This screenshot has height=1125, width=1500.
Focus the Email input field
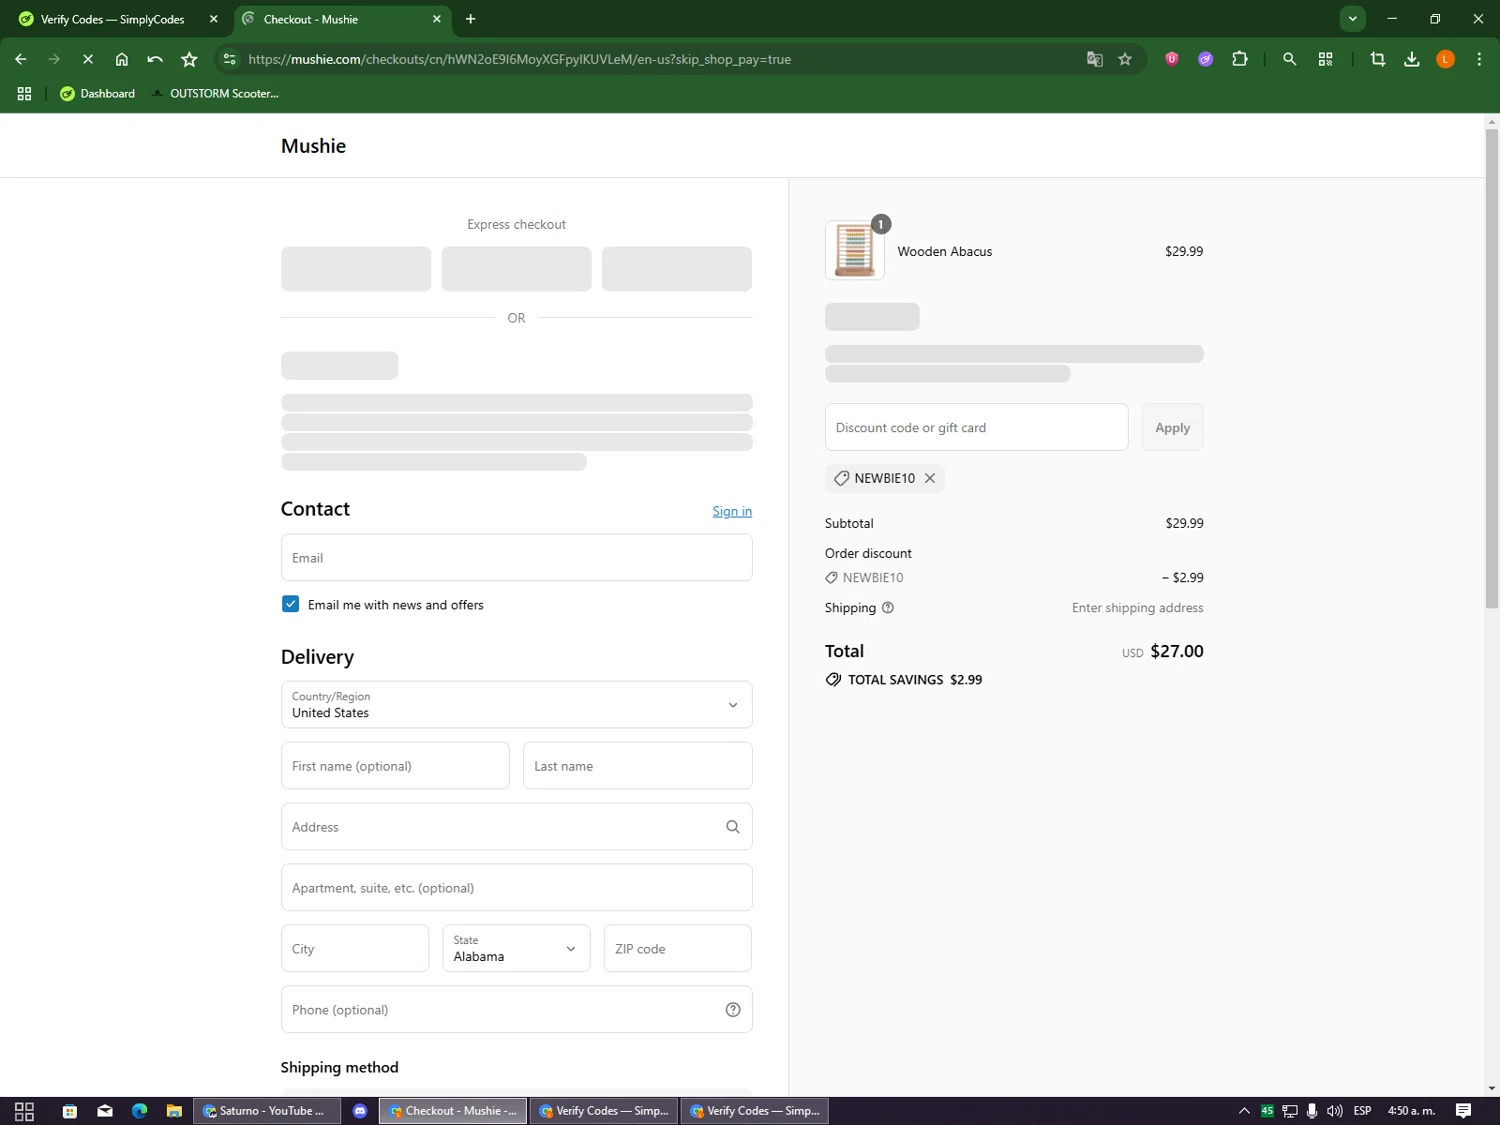pyautogui.click(x=517, y=557)
